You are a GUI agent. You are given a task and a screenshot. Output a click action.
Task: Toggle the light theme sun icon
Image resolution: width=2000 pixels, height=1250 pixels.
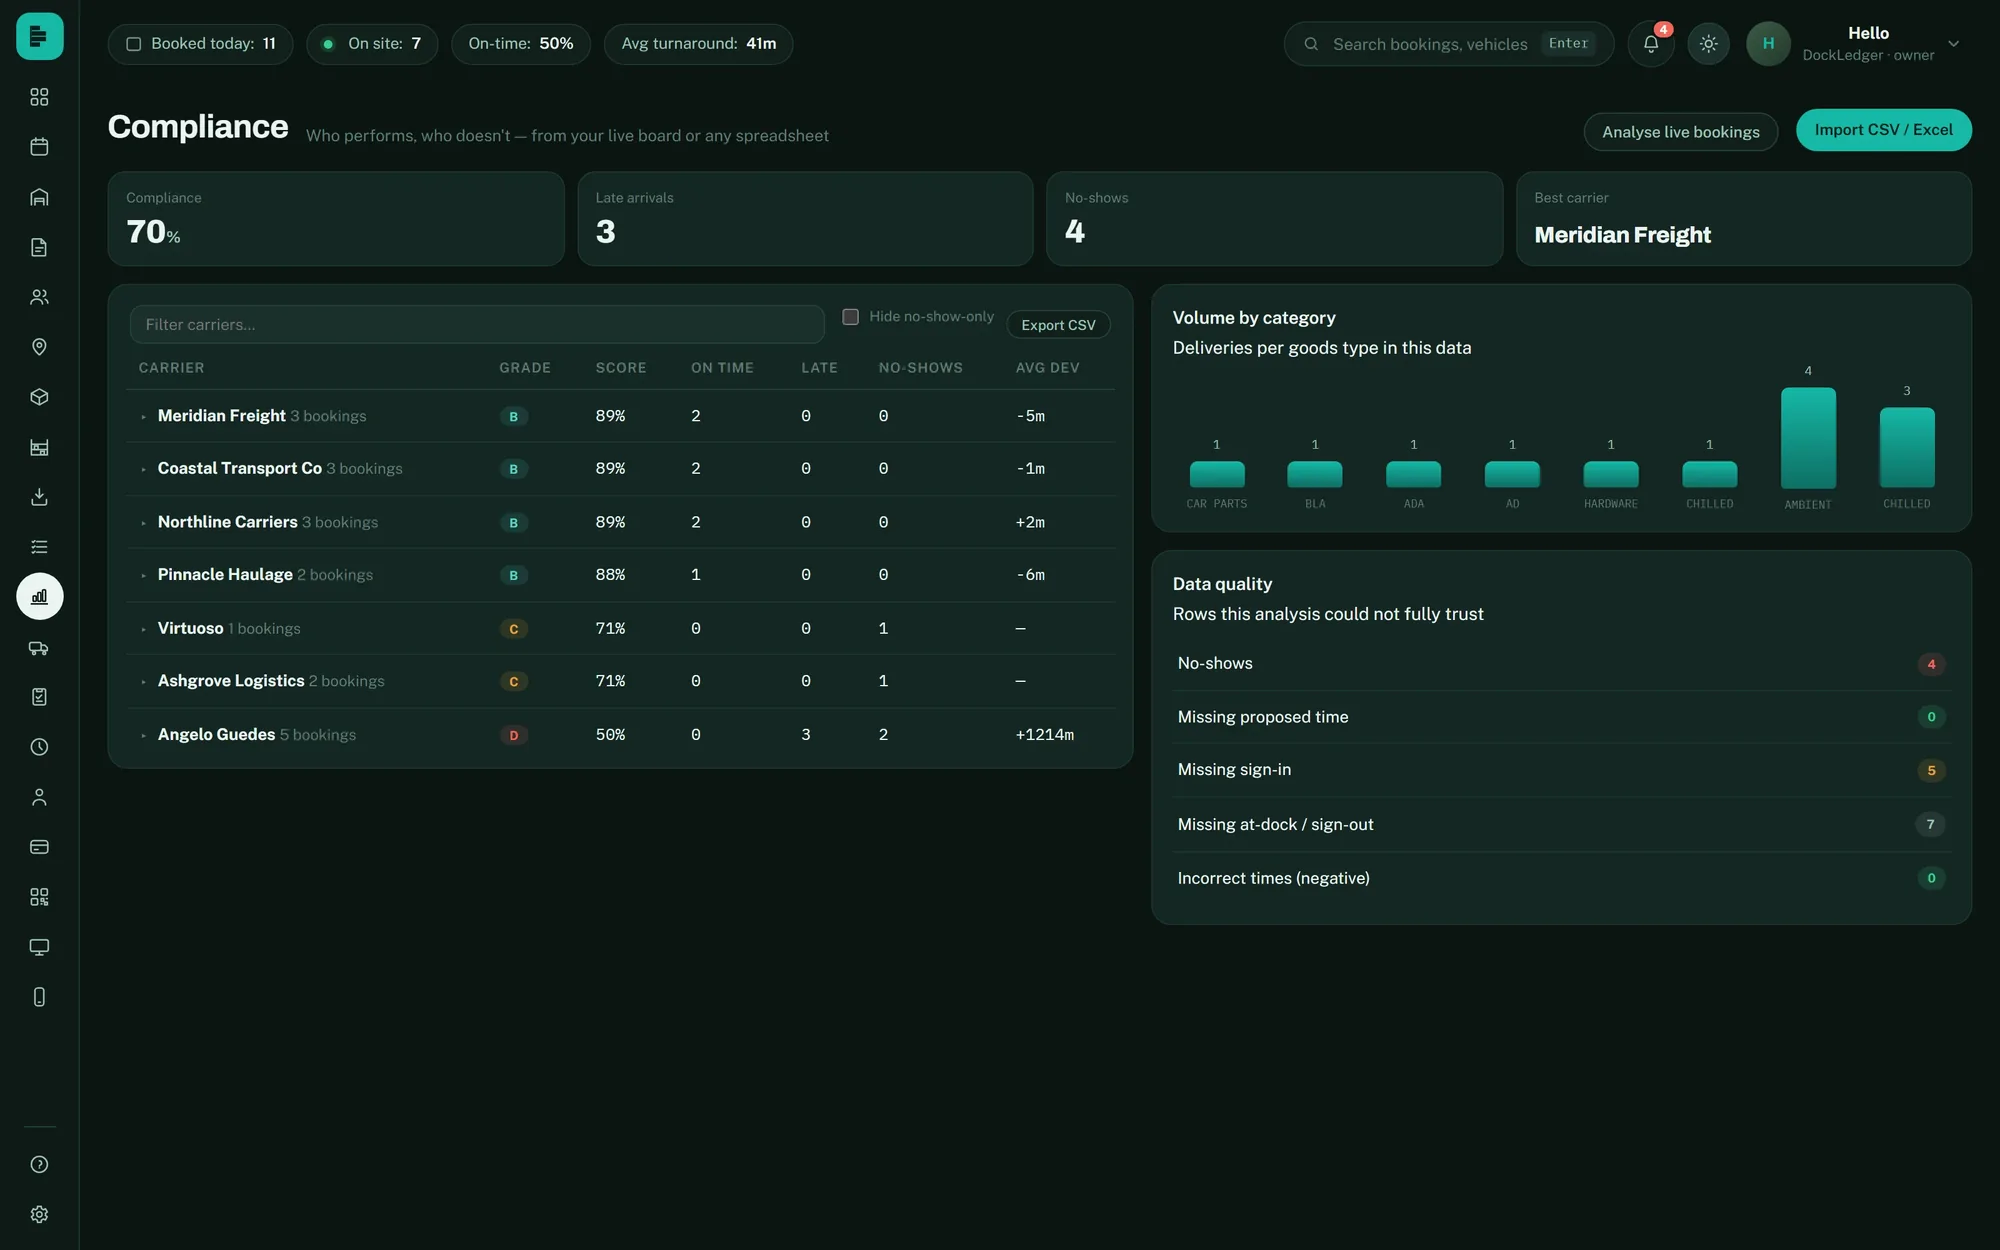pos(1708,44)
